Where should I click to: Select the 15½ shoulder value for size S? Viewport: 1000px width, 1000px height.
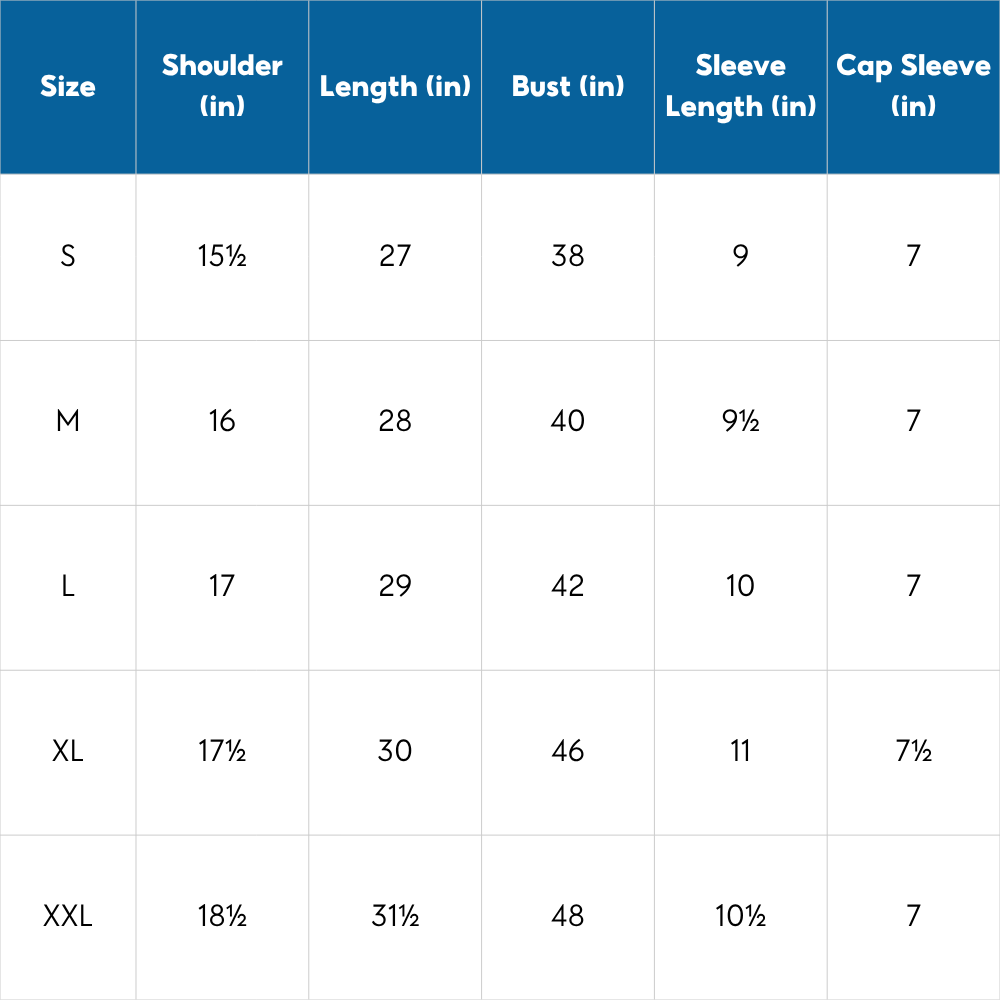pos(222,257)
